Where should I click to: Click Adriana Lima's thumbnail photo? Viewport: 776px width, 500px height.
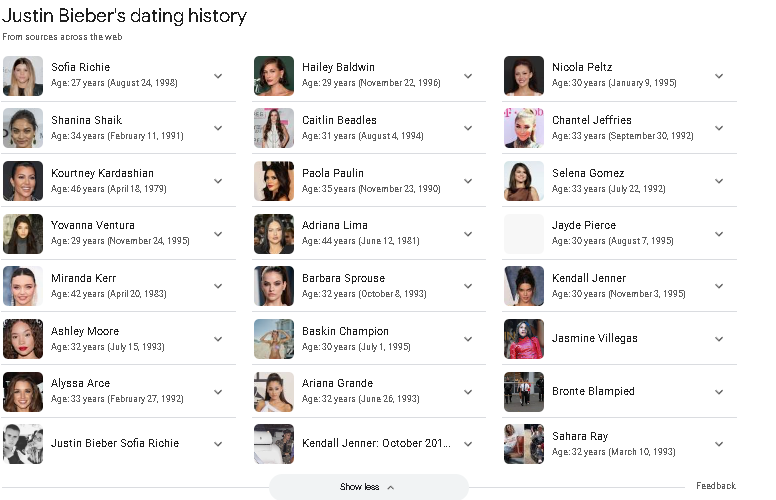pos(273,234)
